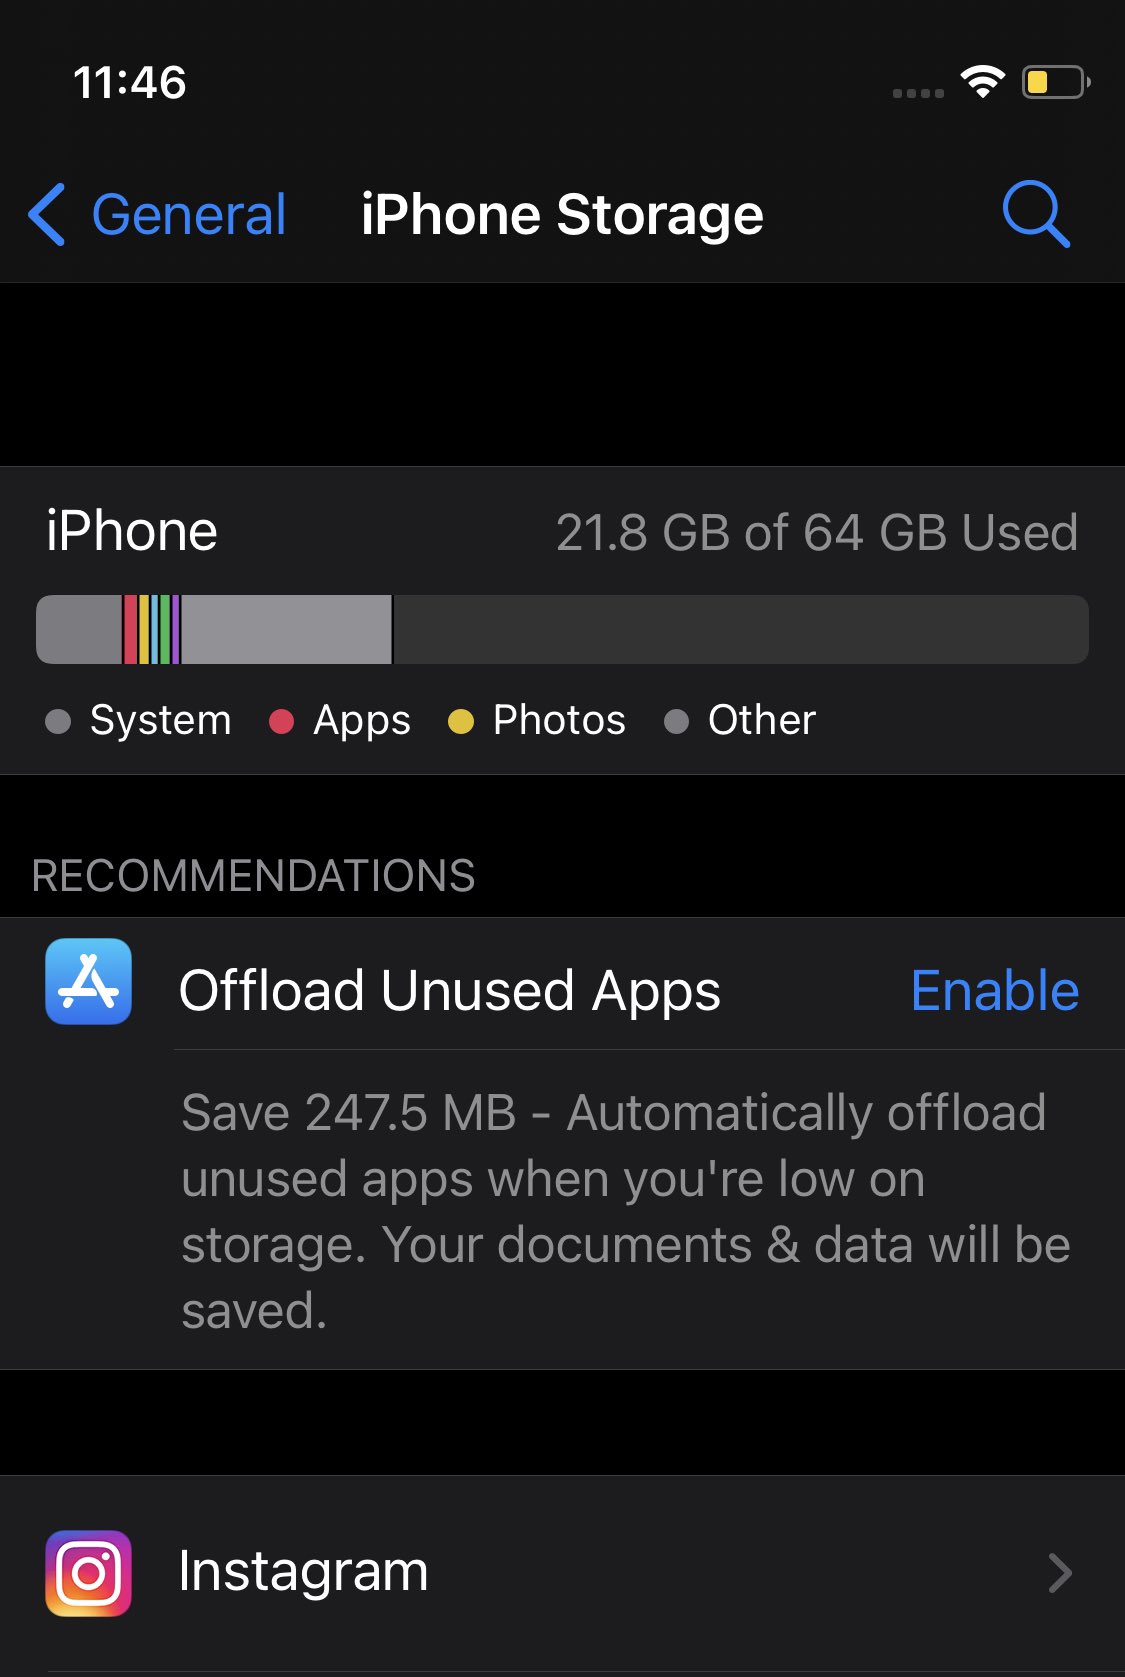Tap the back chevron arrow
Image resolution: width=1125 pixels, height=1677 pixels.
point(47,214)
